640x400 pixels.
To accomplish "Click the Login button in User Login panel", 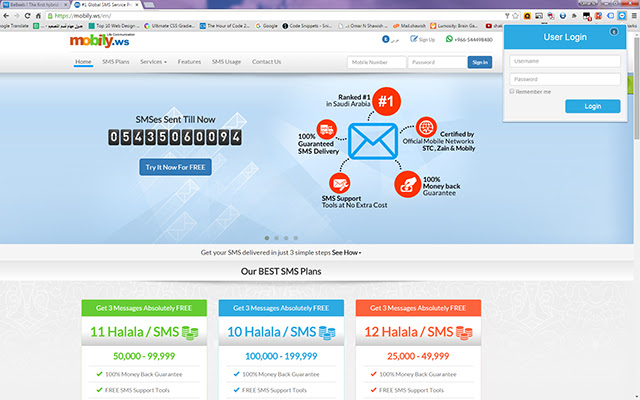I will tap(593, 106).
